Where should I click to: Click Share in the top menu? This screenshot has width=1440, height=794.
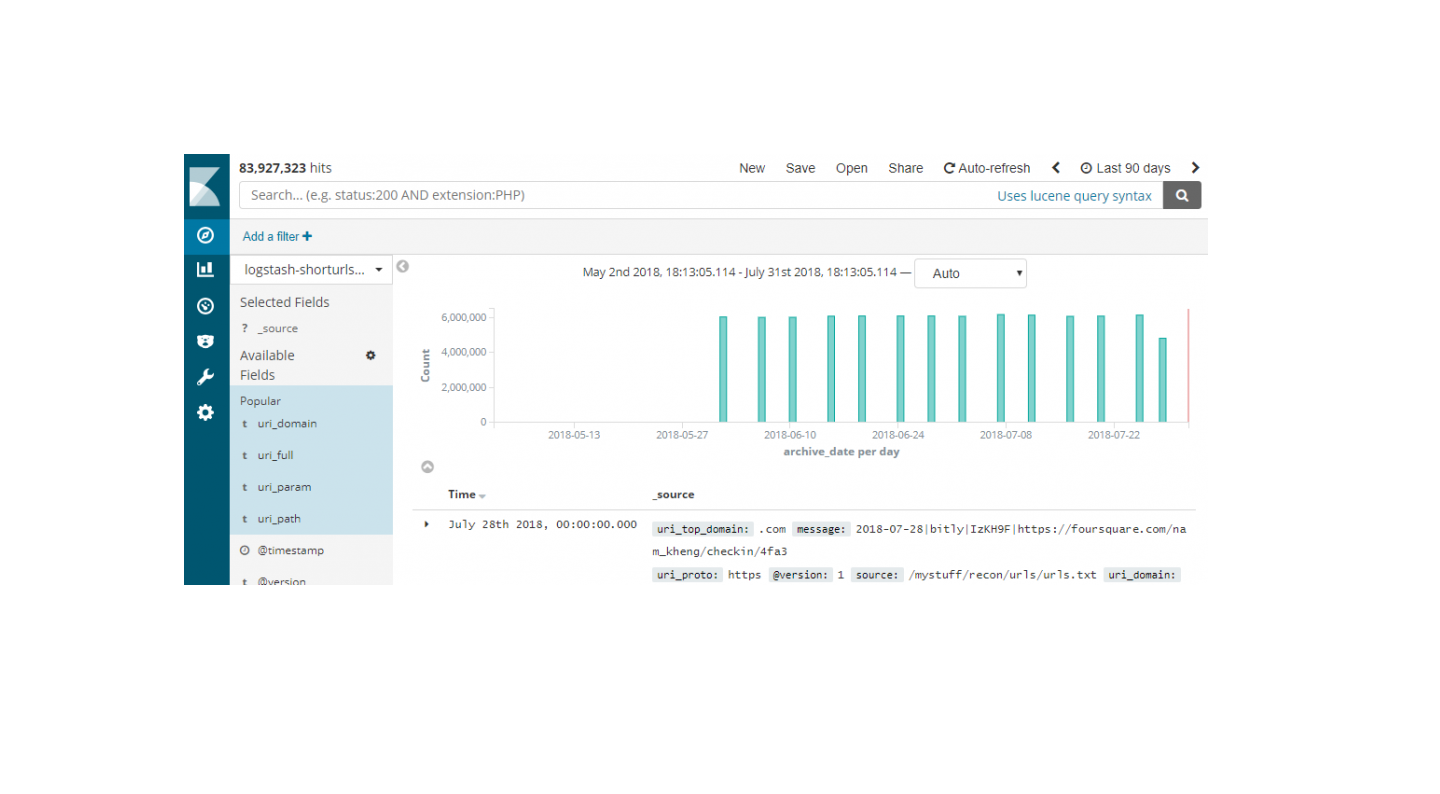coord(906,168)
